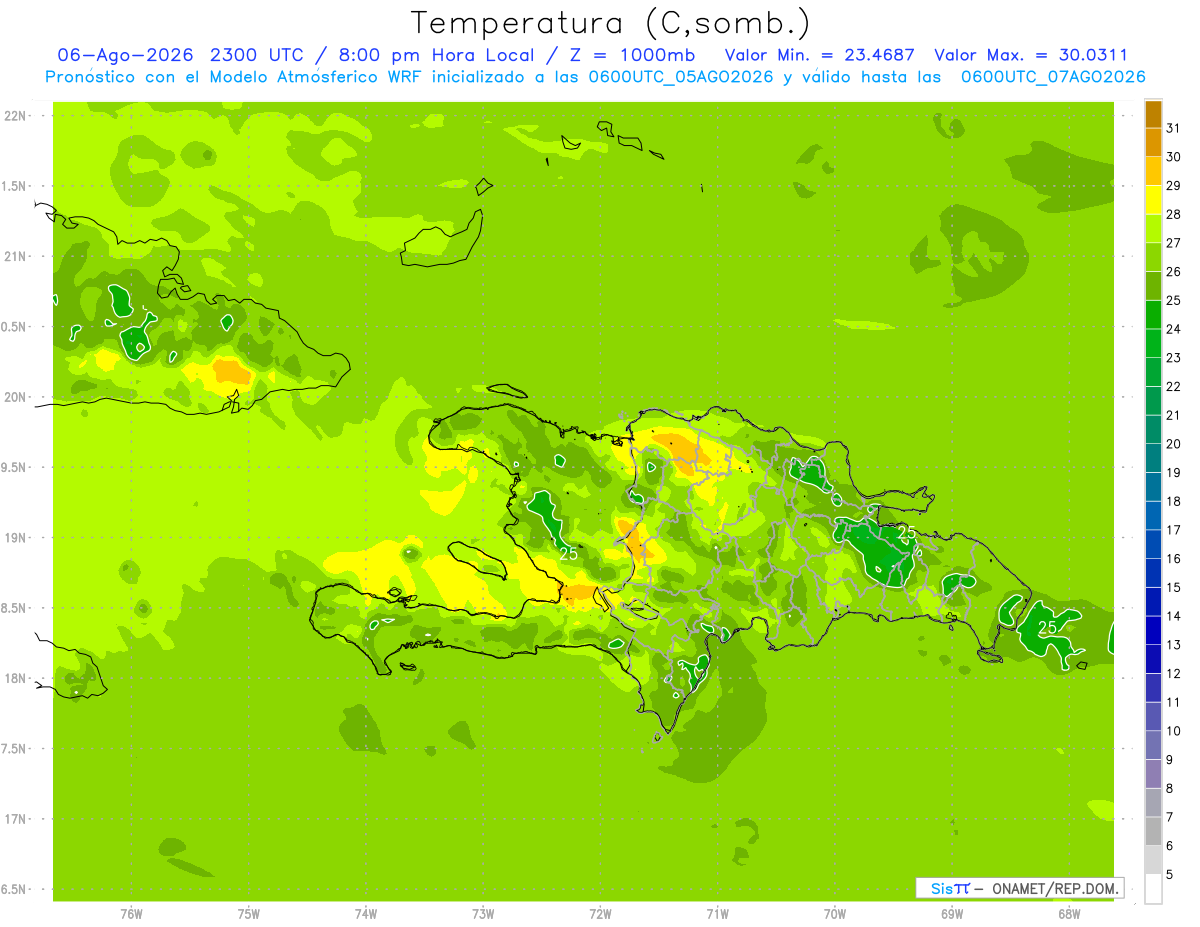Click the '70W' longitude axis label
Viewport: 1200px width, 927px height.
[835, 914]
